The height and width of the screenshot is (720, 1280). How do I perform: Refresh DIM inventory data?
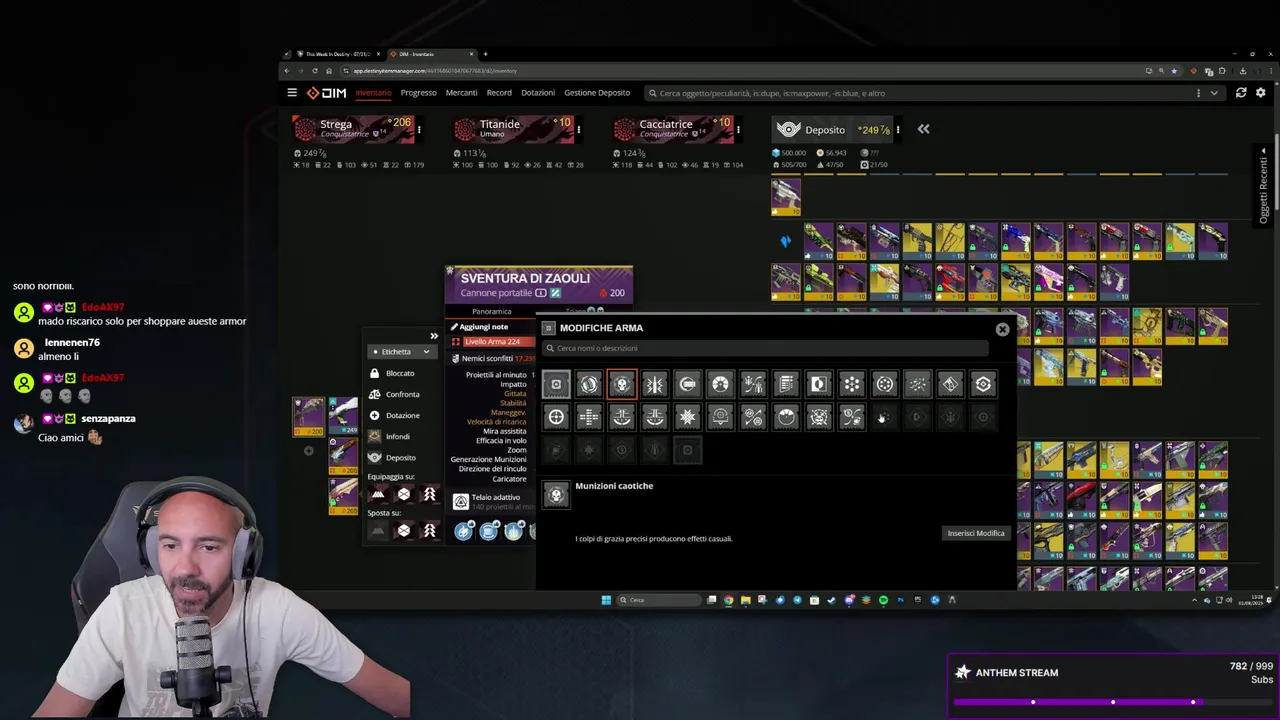1241,93
